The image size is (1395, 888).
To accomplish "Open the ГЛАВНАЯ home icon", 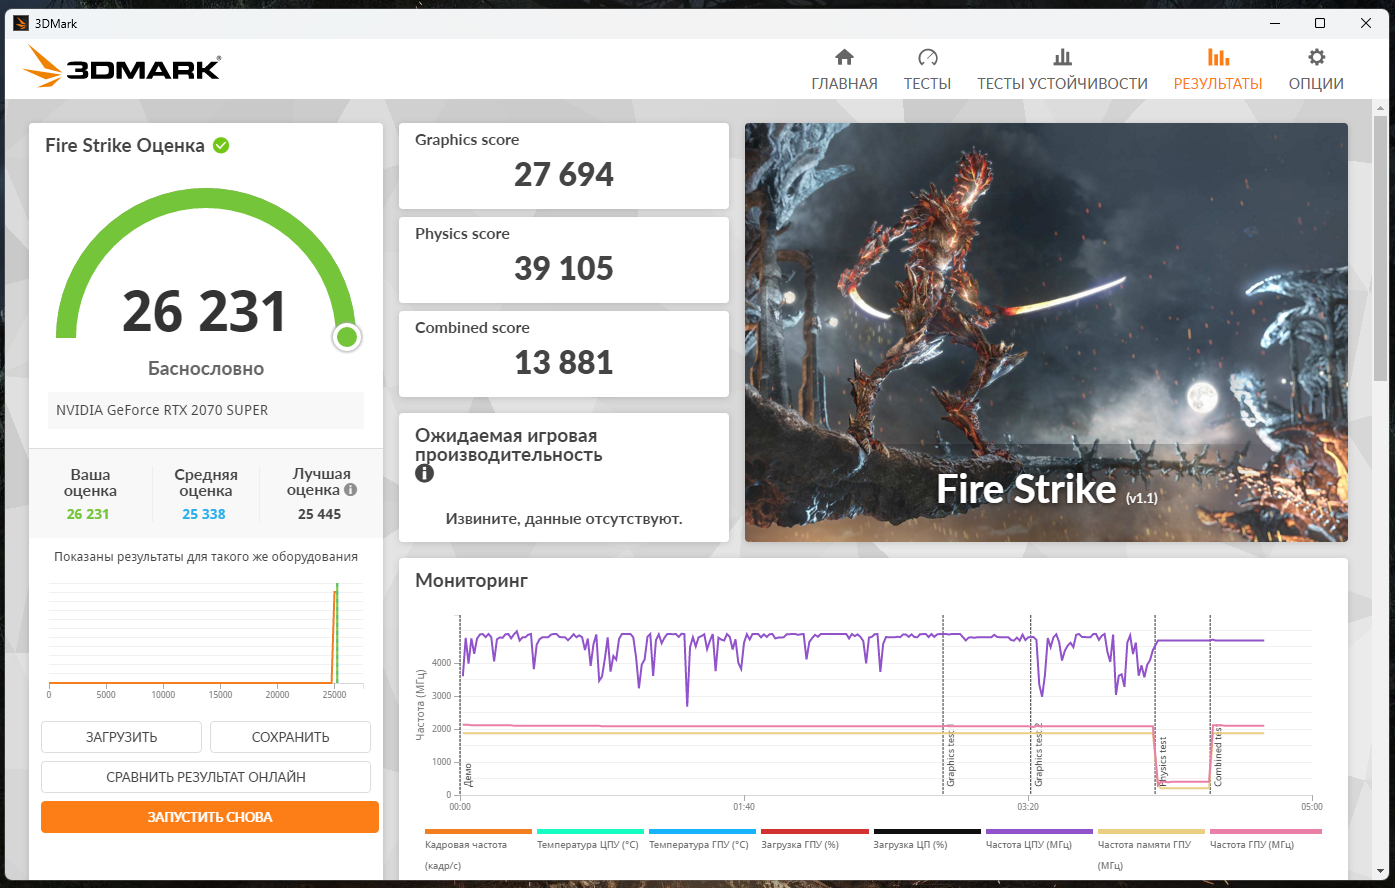I will (x=844, y=57).
